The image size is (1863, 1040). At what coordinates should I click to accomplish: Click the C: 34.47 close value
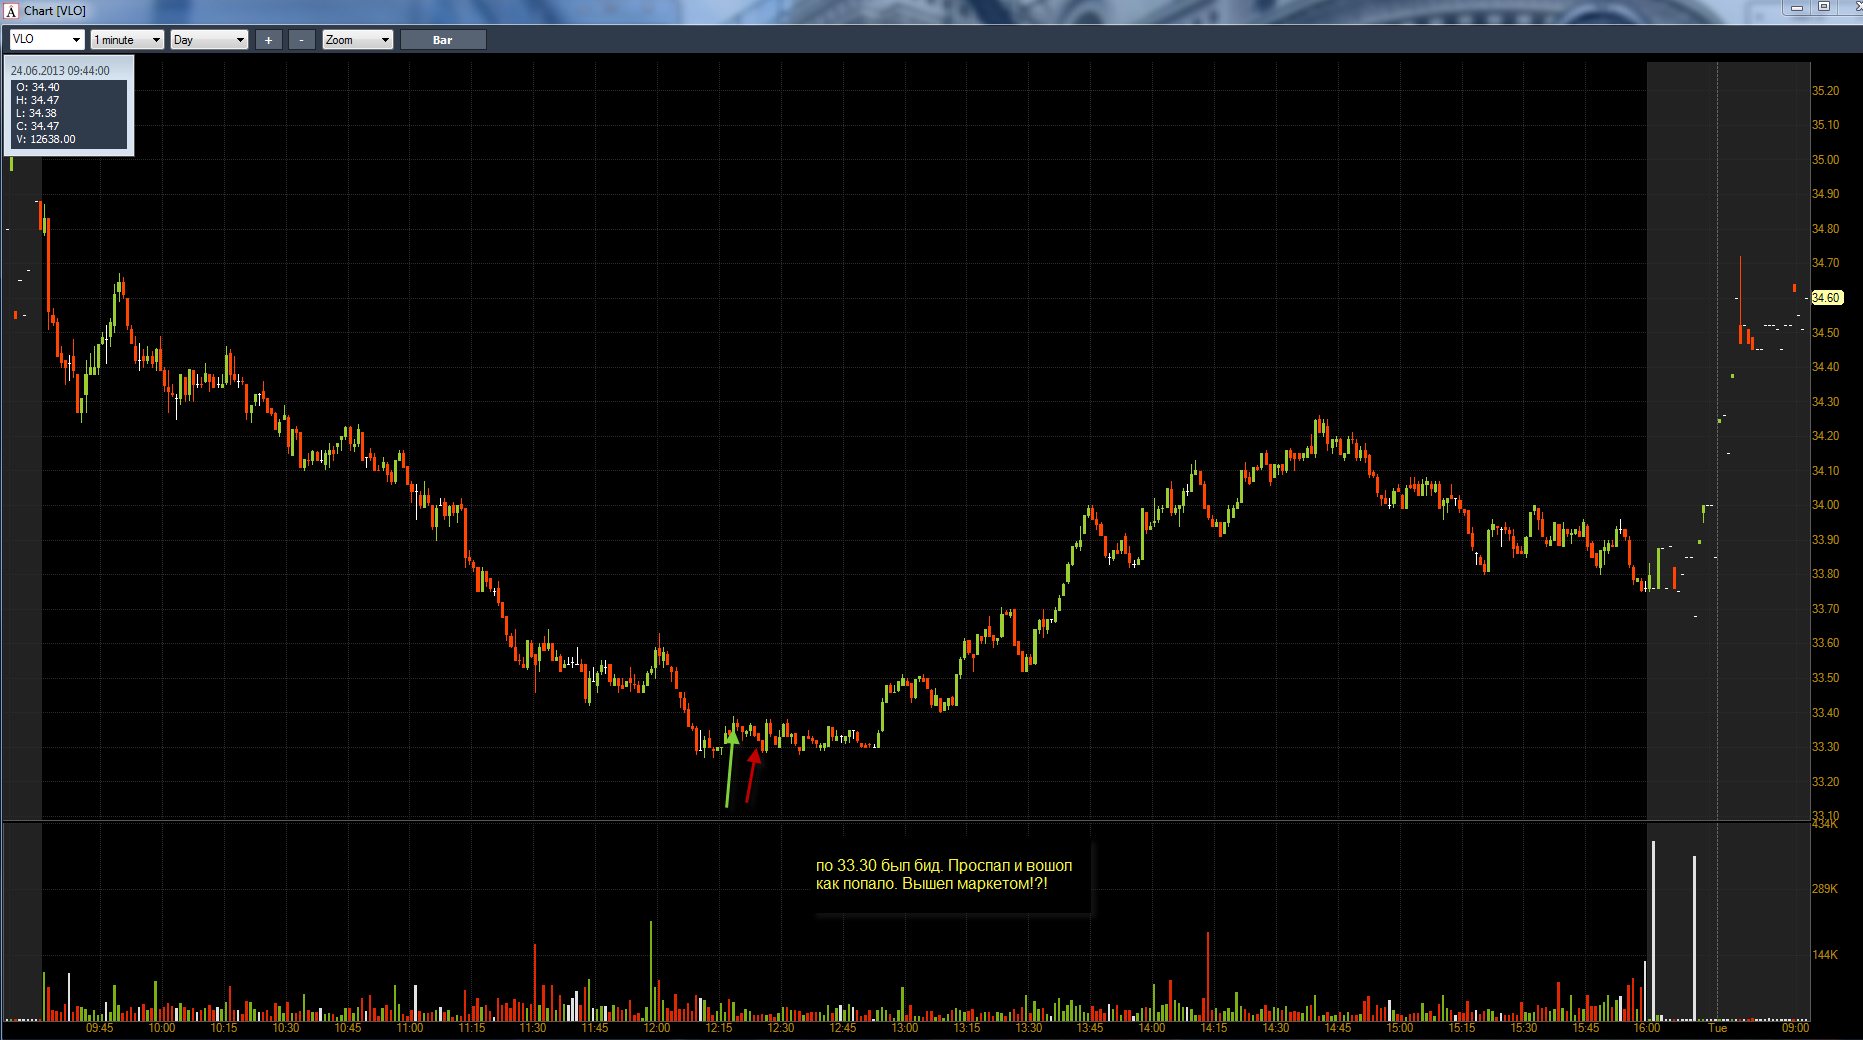38,126
